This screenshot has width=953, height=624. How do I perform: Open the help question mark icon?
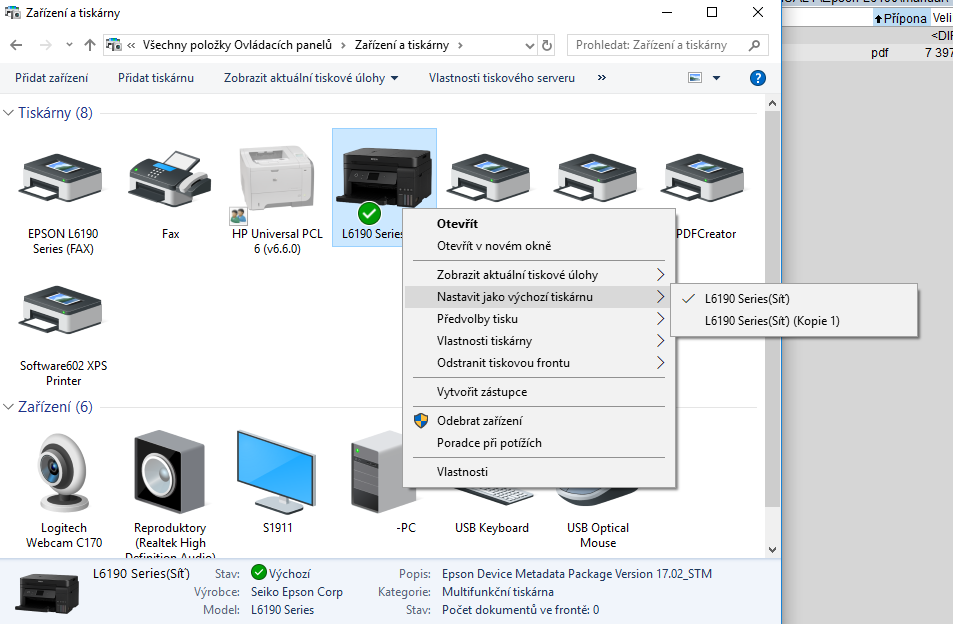[757, 78]
